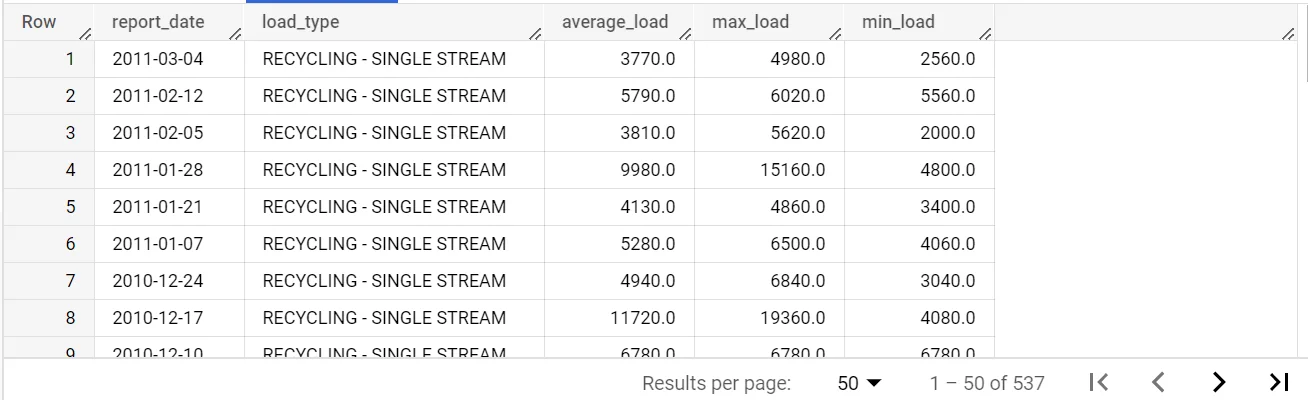This screenshot has width=1308, height=400.
Task: Go to previous results page
Action: 1159,382
